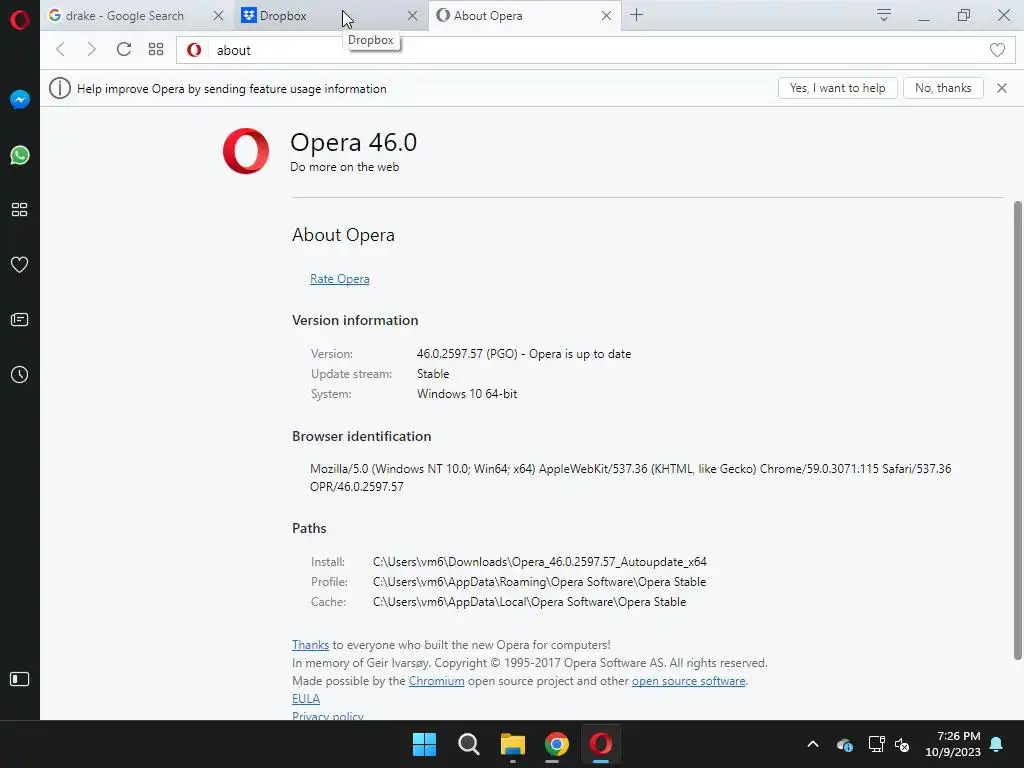
Task: Click the muted volume tray icon
Action: click(902, 744)
